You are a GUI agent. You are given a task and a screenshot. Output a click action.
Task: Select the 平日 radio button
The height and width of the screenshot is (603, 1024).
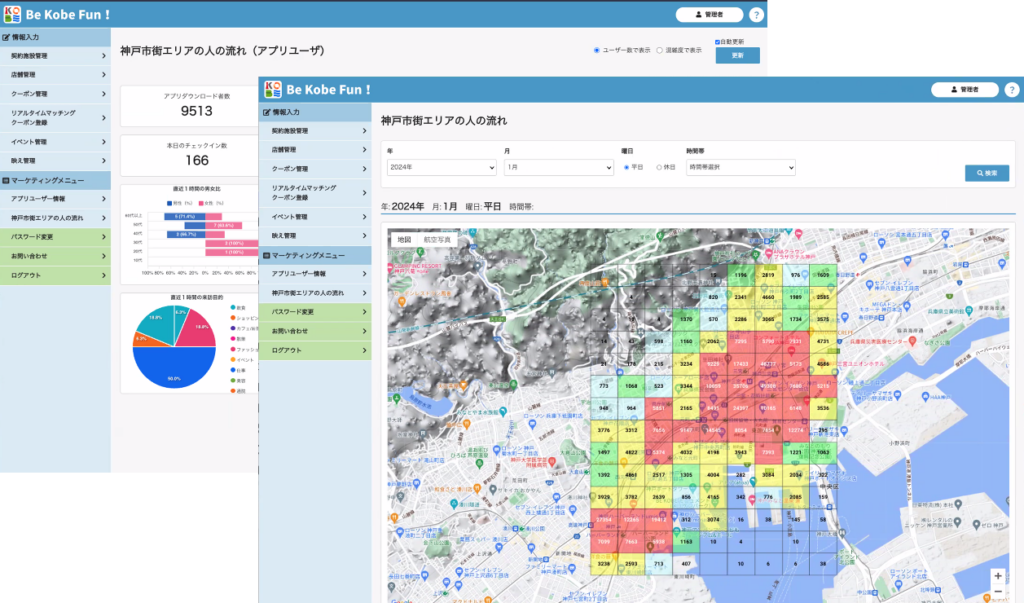point(627,168)
